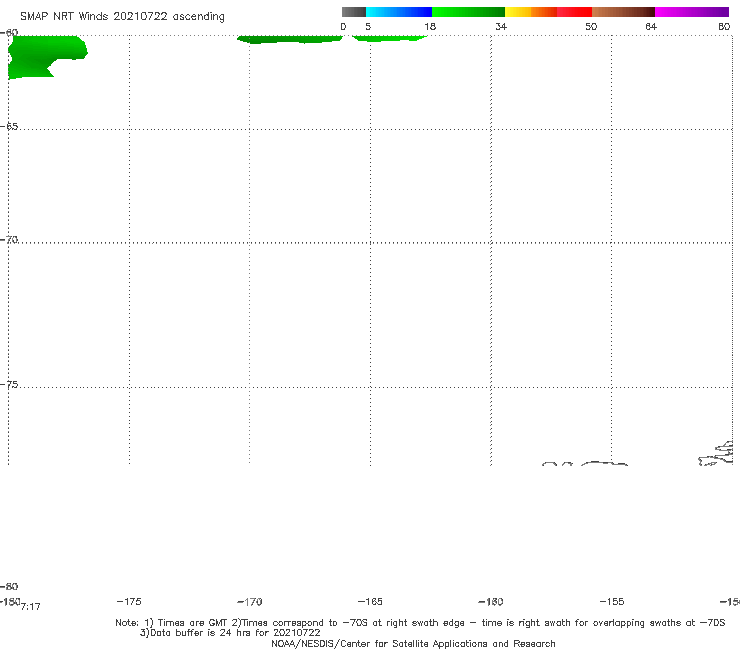
Task: Click the swath time label '7:17'
Action: (31, 607)
